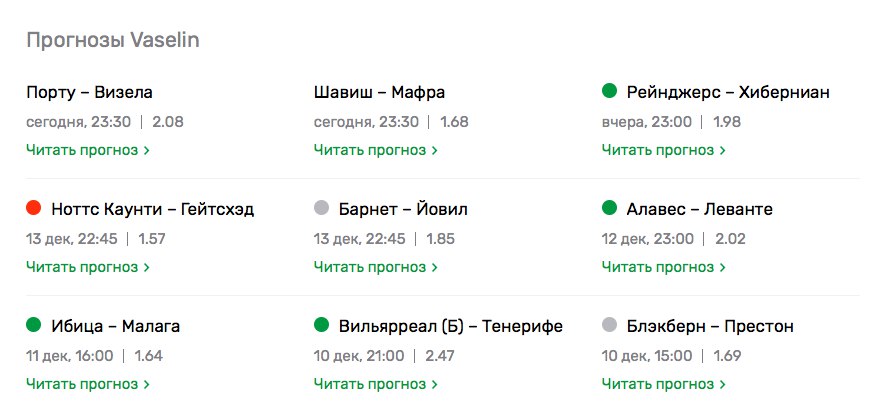Click green status dot beside Вильярреал (Б) – Тенерифе
The image size is (887, 411).
pos(322,326)
